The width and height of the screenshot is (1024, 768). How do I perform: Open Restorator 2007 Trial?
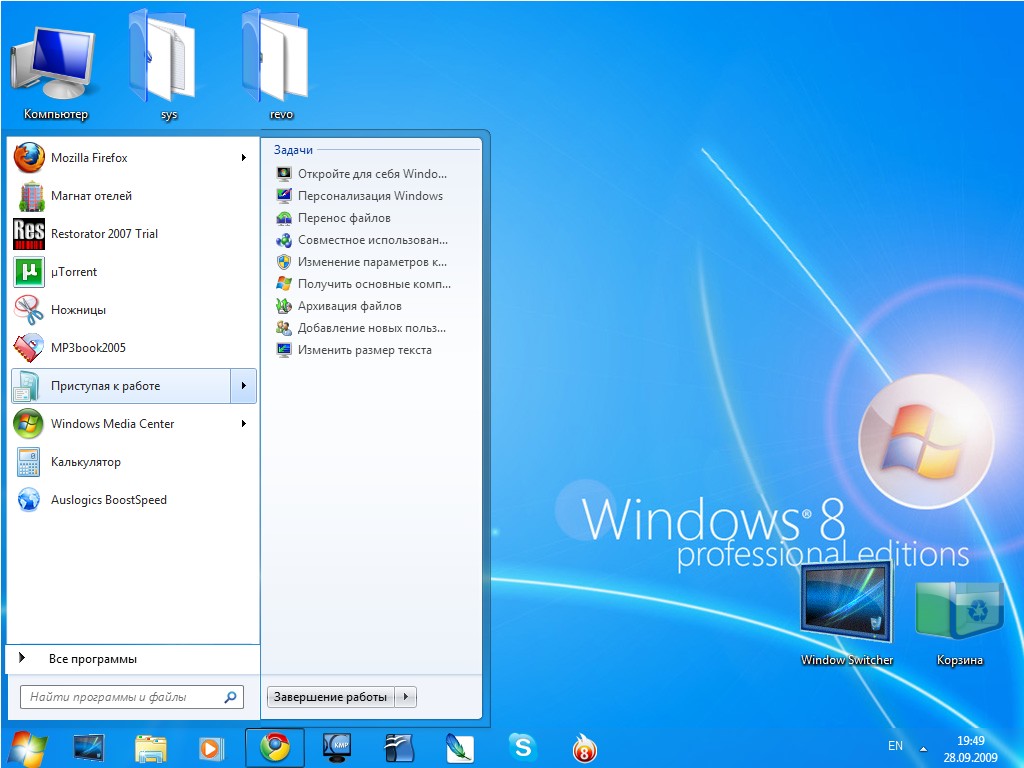click(104, 234)
